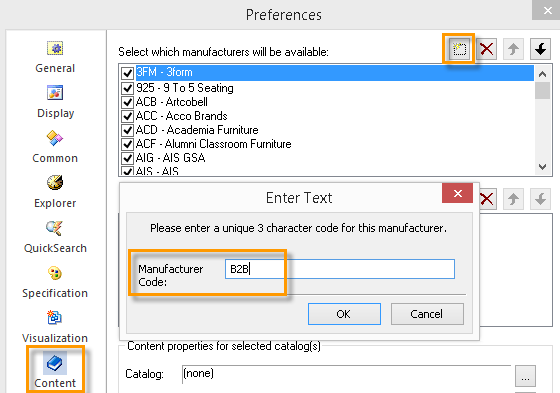560x393 pixels.
Task: Uncheck the AIG - AIS GSA checkbox
Action: tap(128, 158)
